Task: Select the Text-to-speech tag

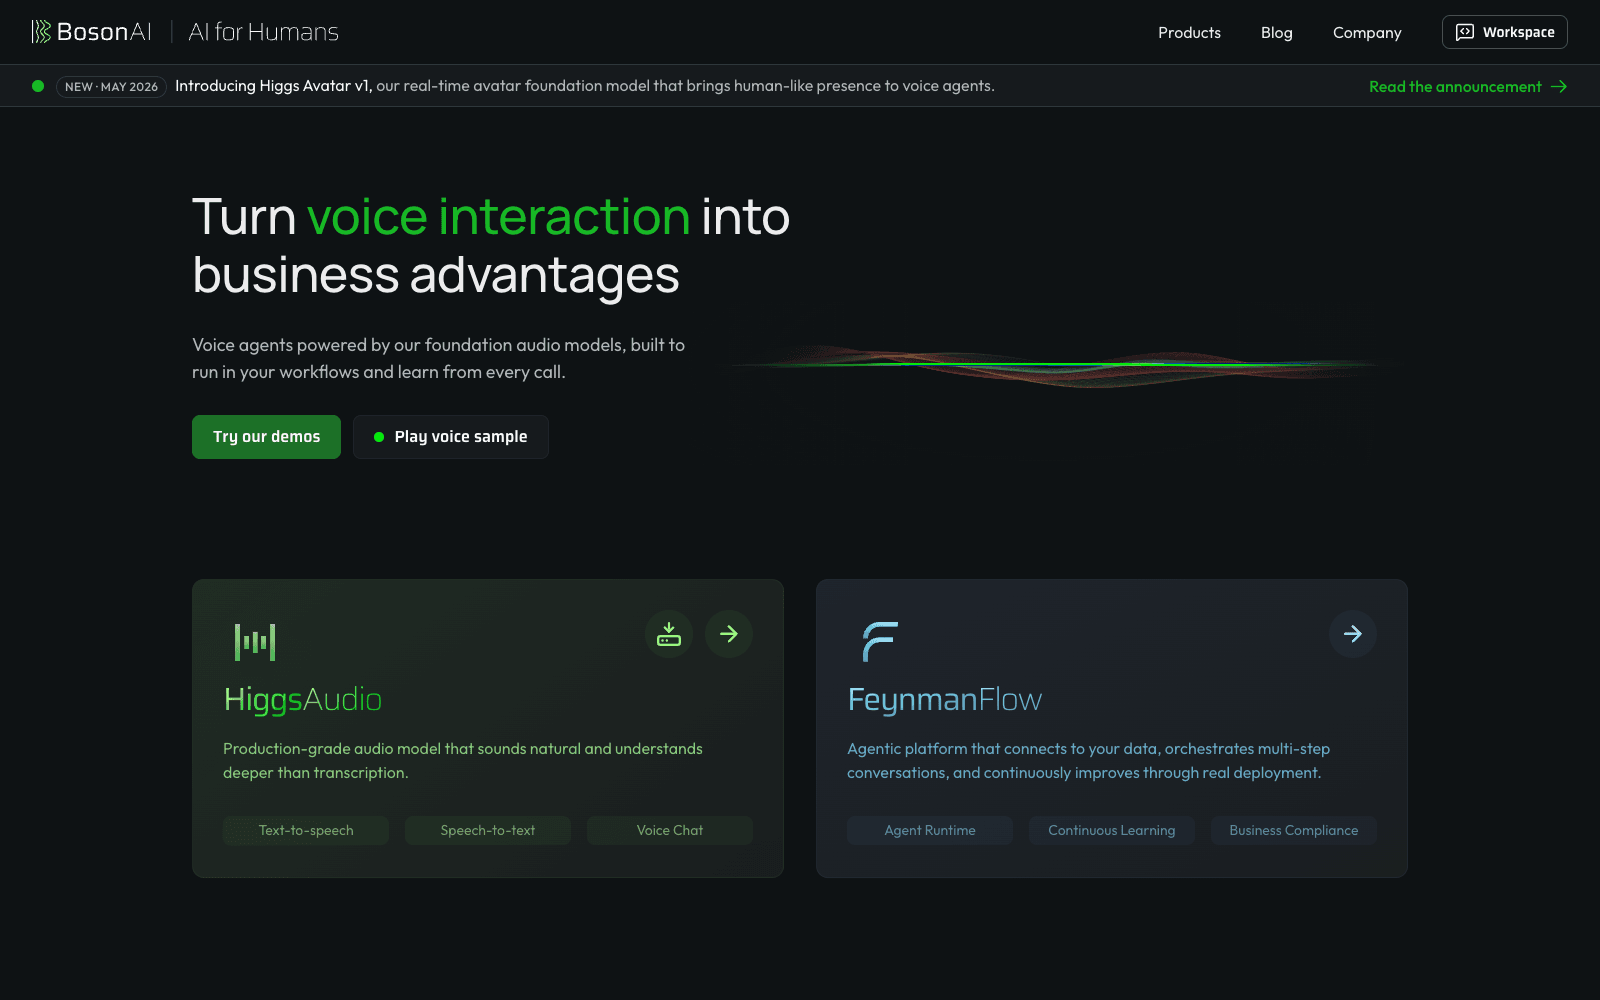Action: pos(306,830)
